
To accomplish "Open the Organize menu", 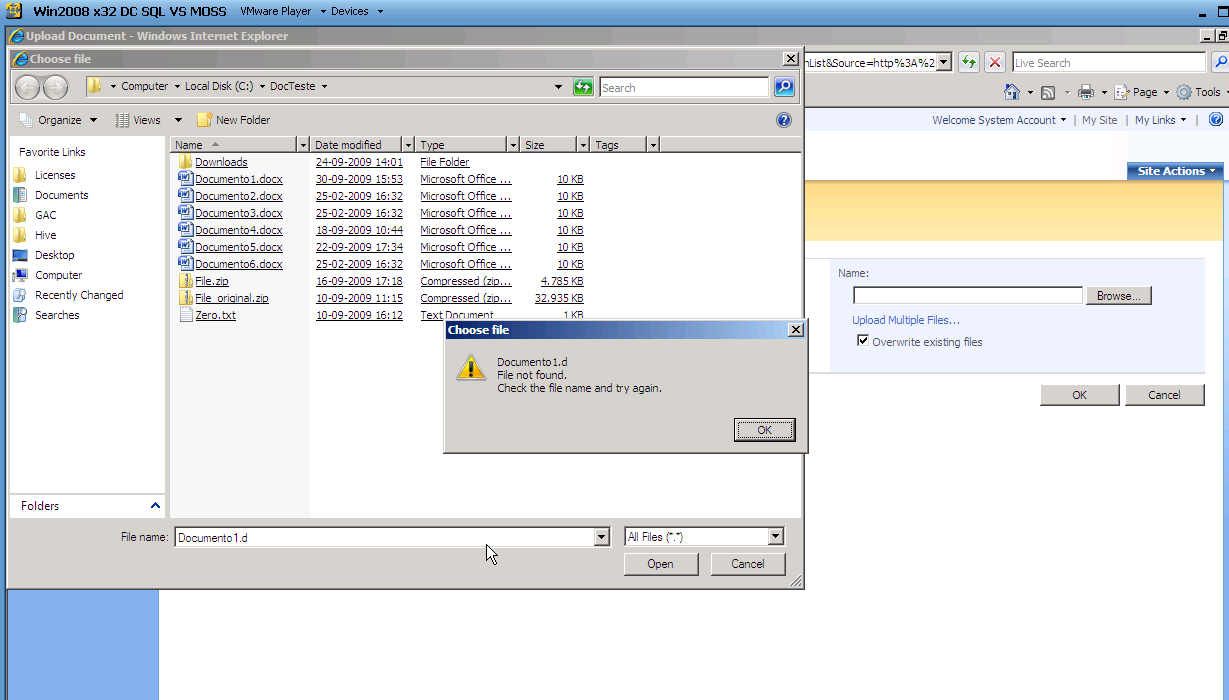I will [58, 120].
